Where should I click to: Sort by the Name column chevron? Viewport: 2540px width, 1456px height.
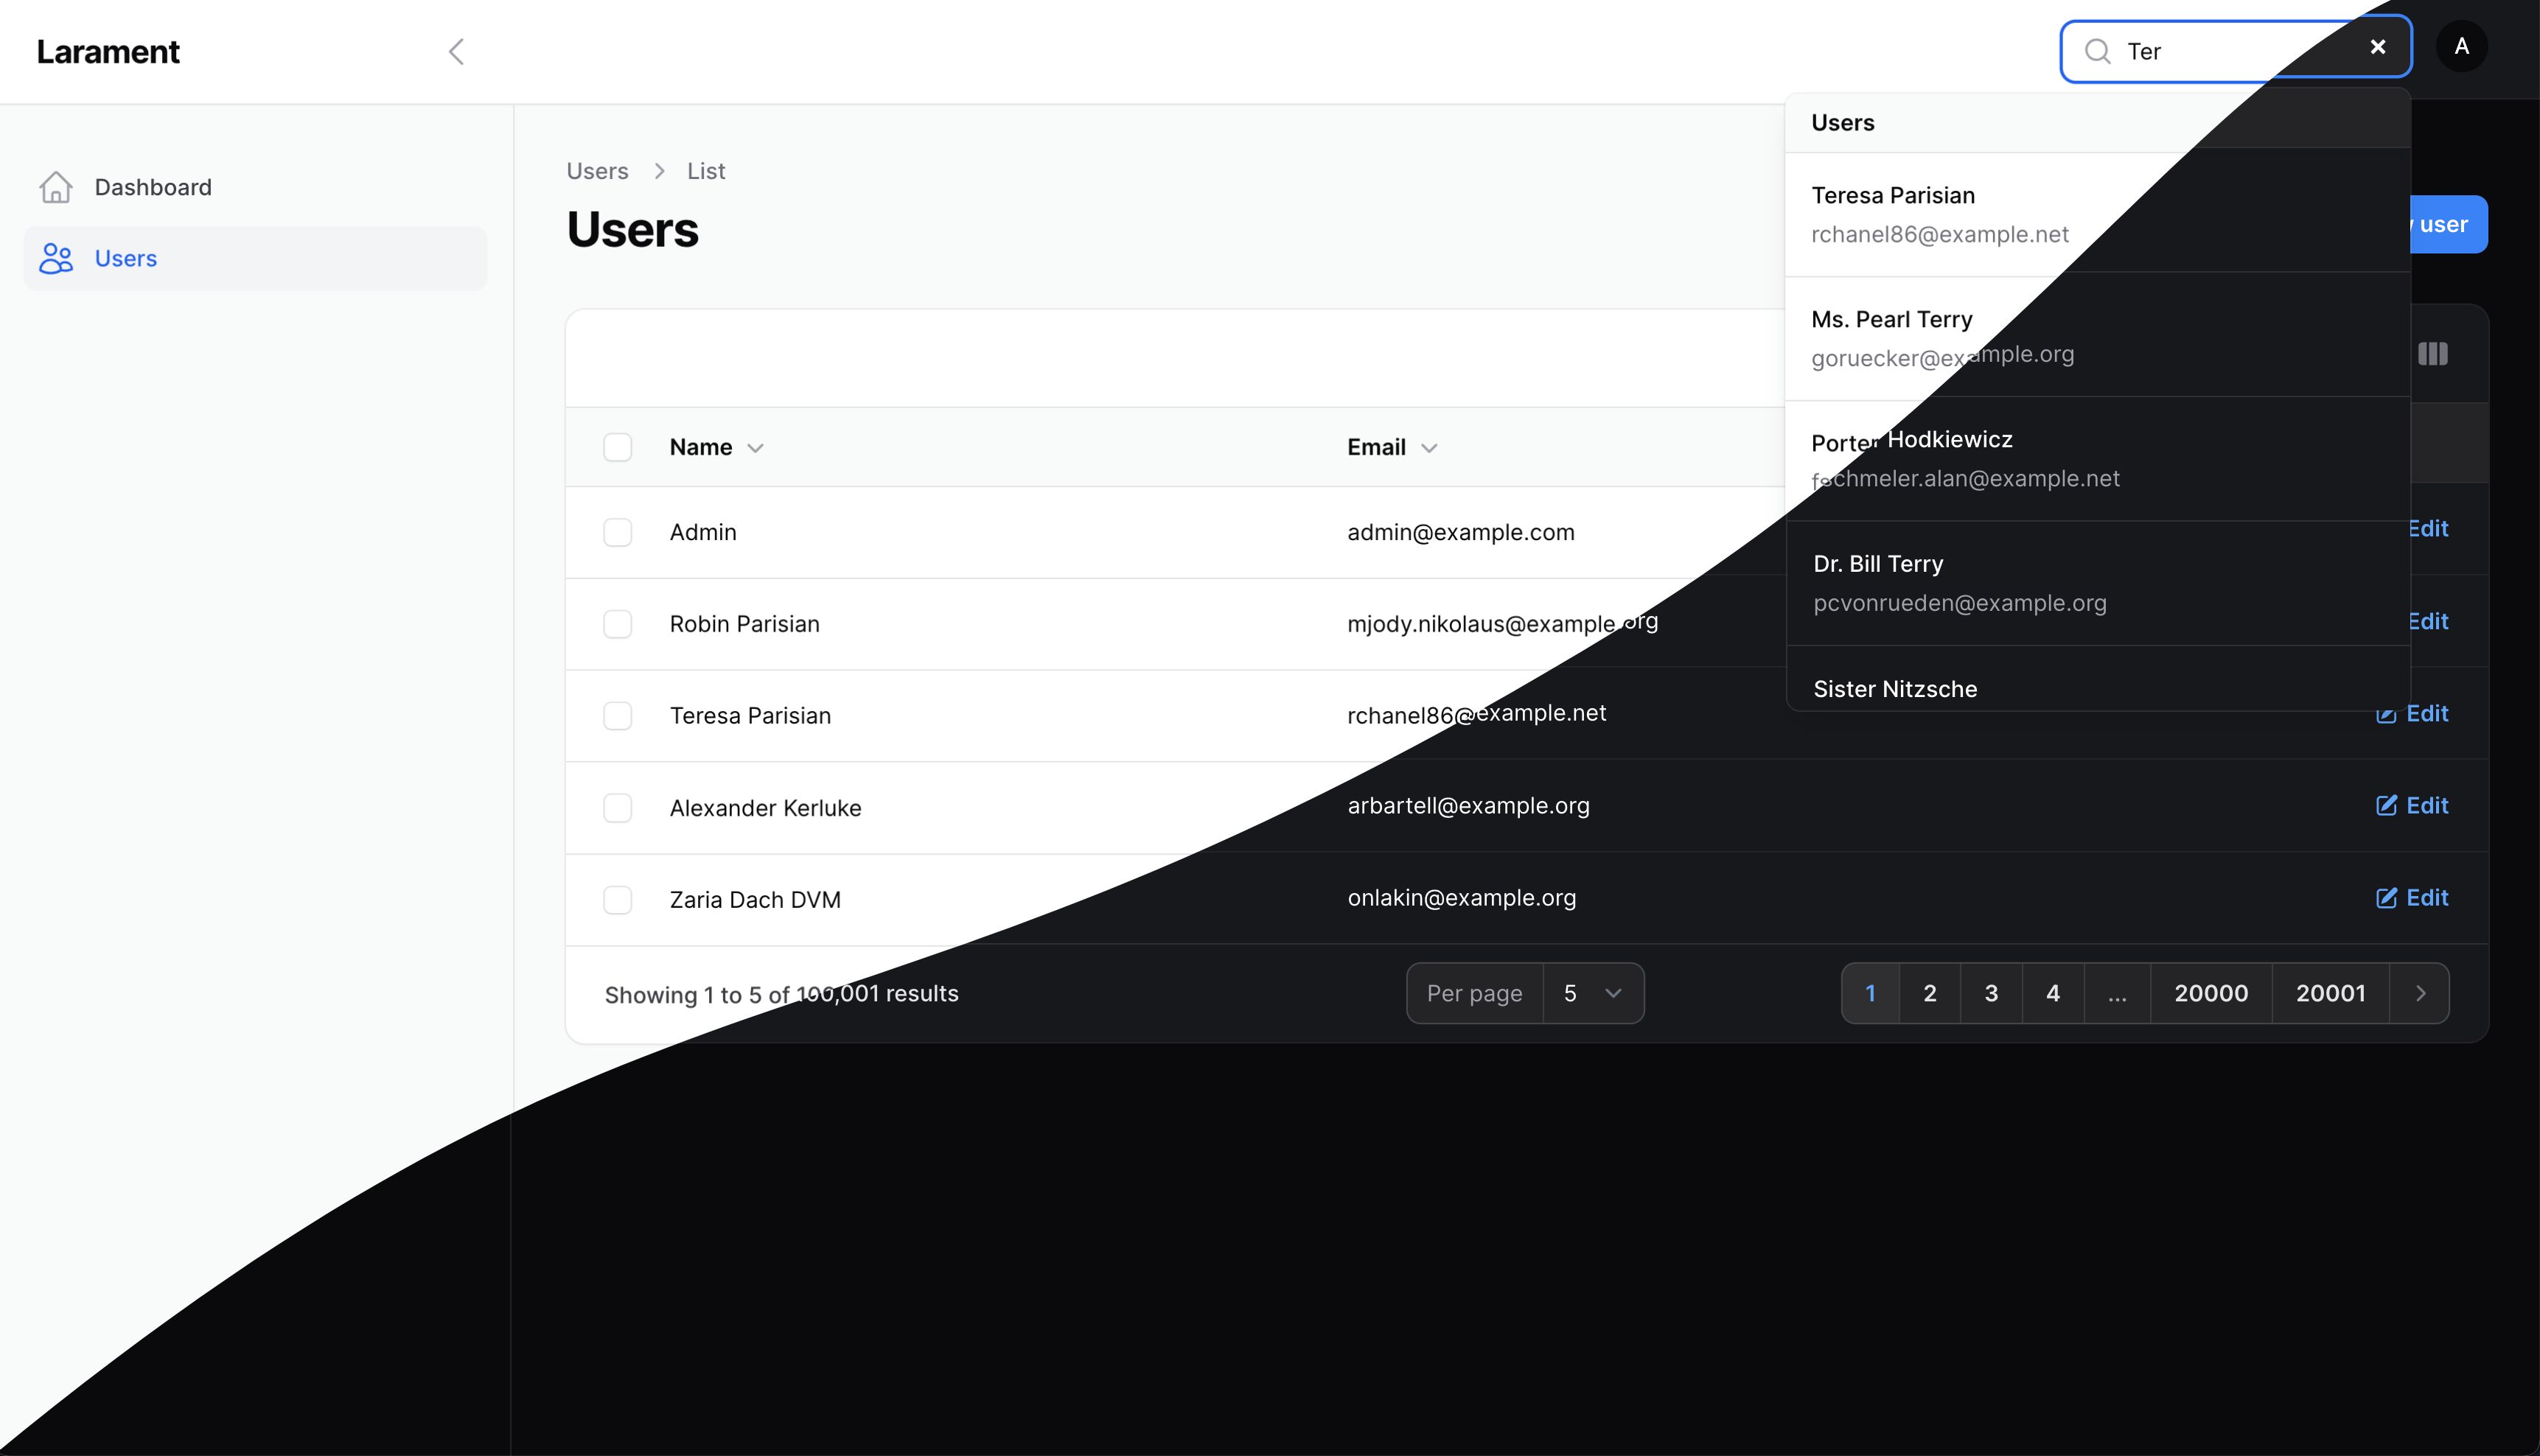755,448
